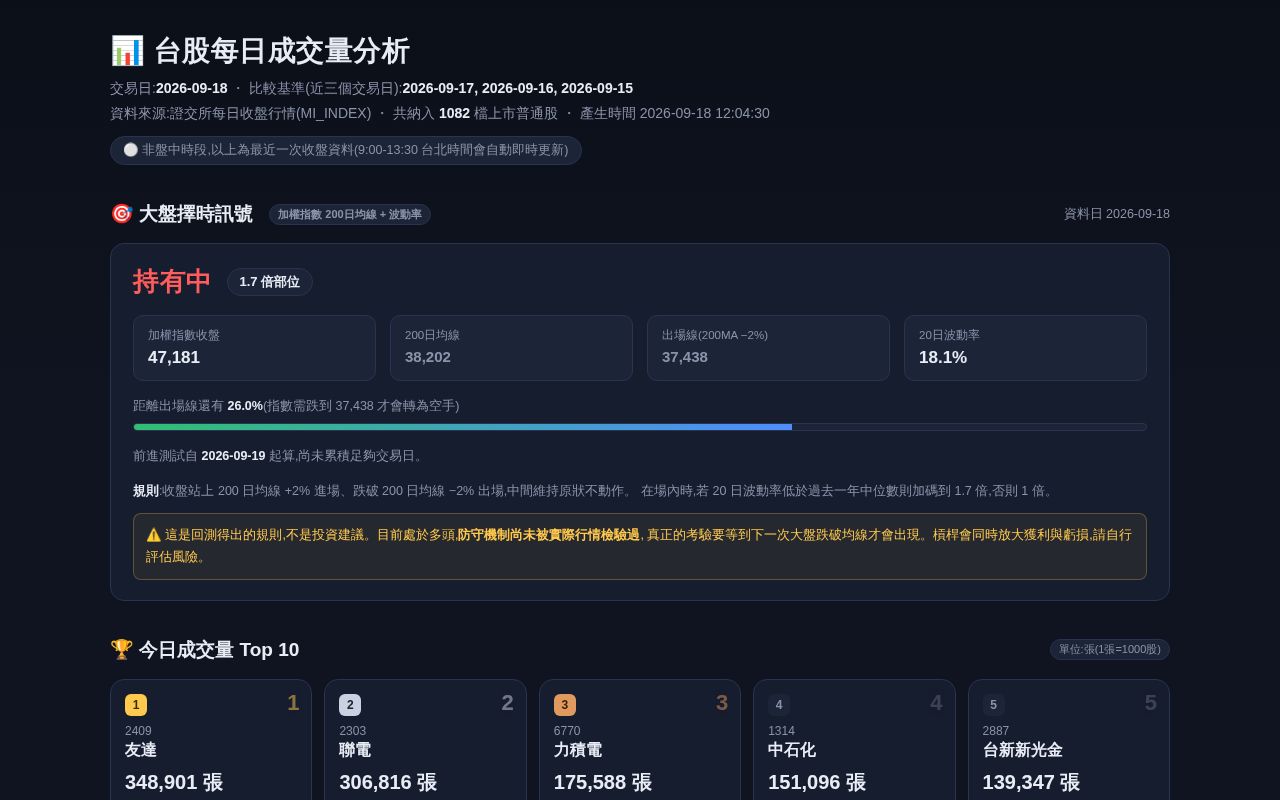Image resolution: width=1280 pixels, height=800 pixels.
Task: Click stock name 聯電 in Top 10
Action: 355,750
